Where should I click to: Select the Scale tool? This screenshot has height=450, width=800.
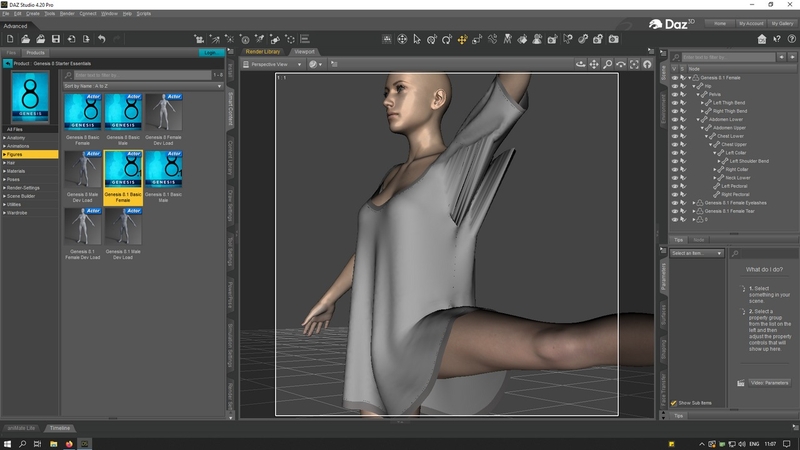coord(477,39)
